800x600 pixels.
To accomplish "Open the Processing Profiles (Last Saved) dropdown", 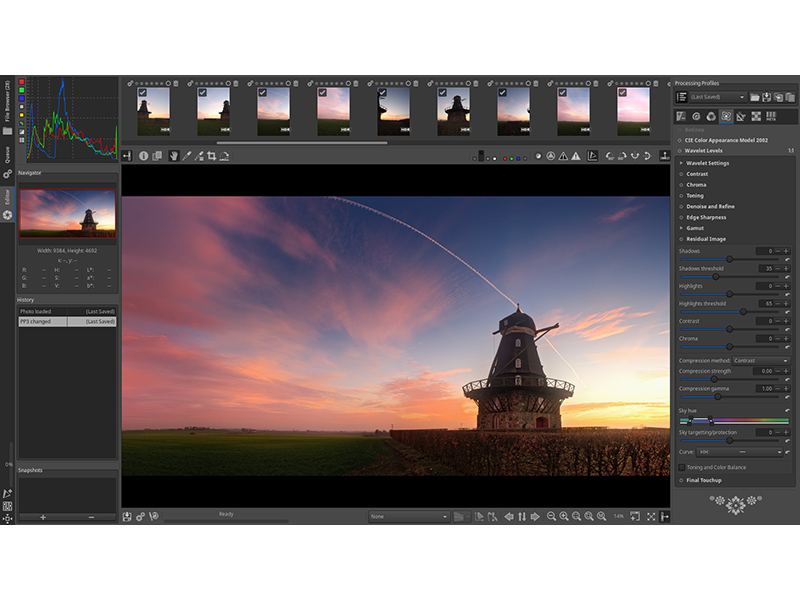I will coord(718,97).
